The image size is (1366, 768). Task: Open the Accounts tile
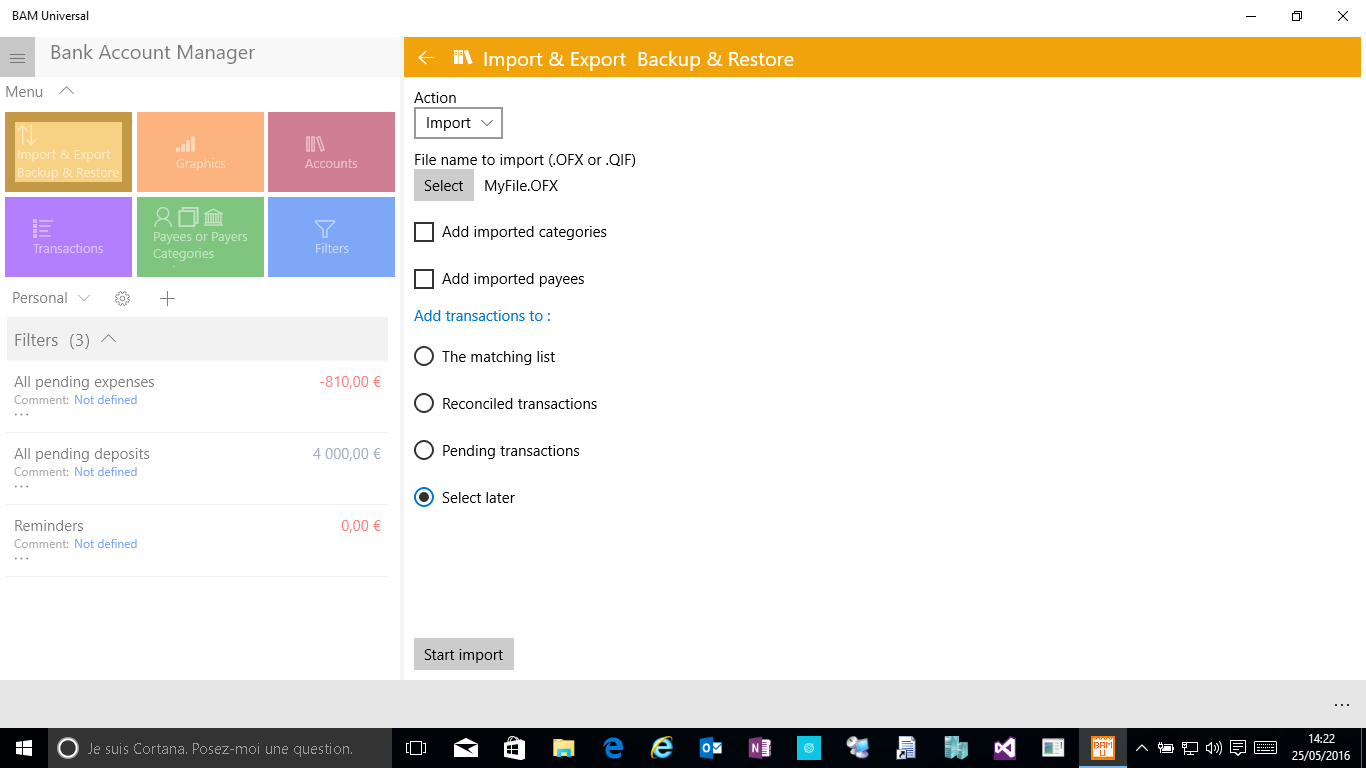tap(331, 152)
